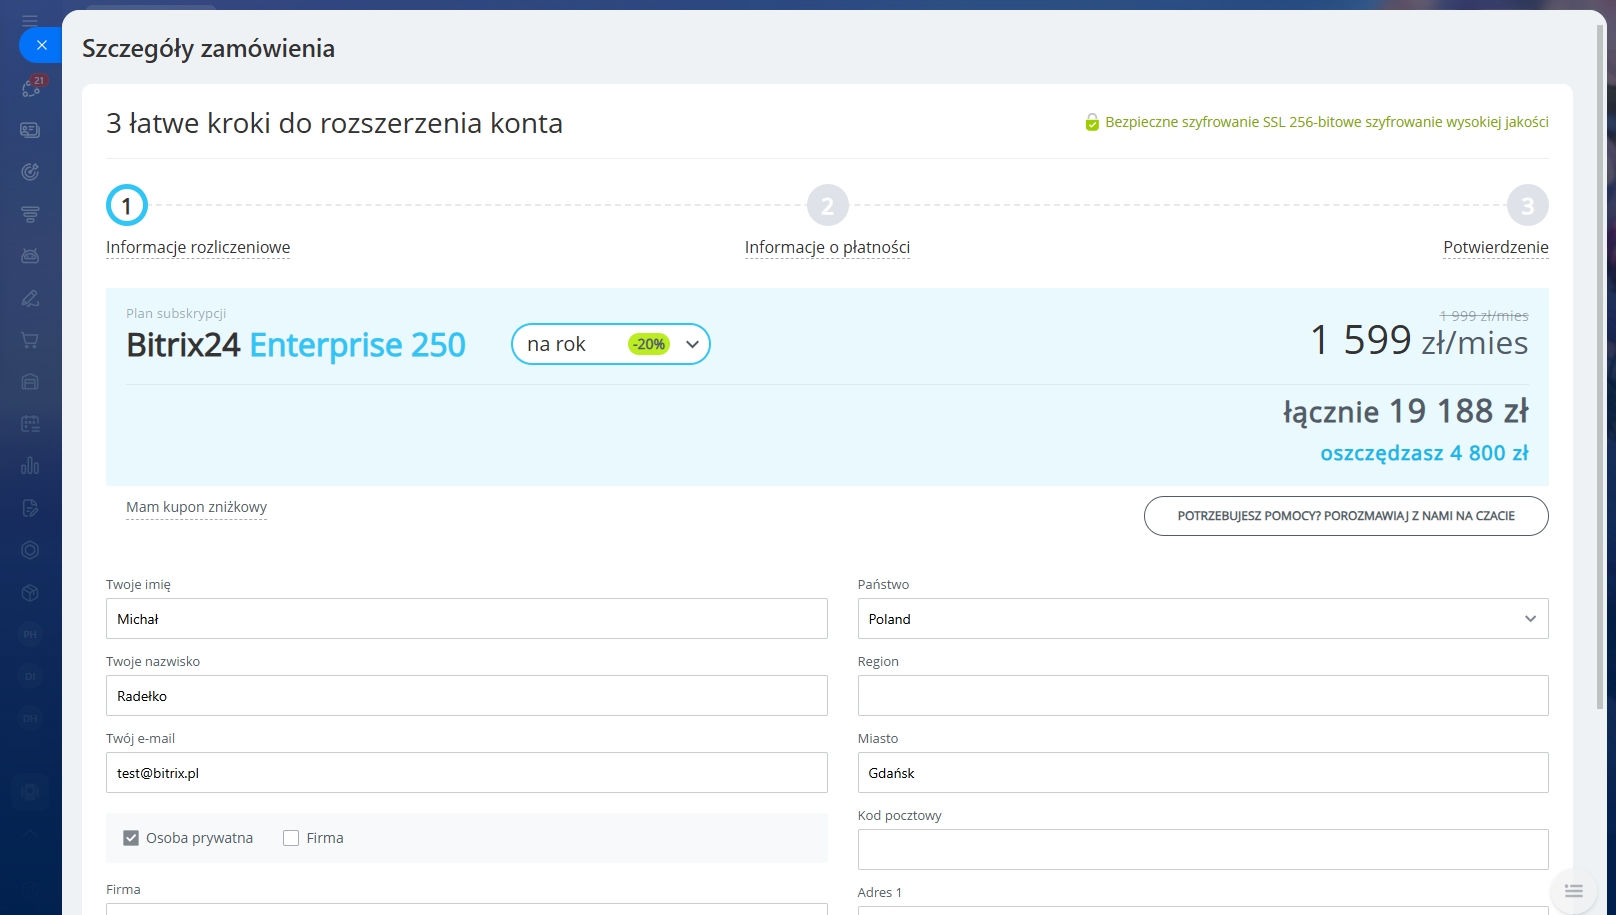
Task: Open the 'na rok' billing period dropdown
Action: [611, 344]
